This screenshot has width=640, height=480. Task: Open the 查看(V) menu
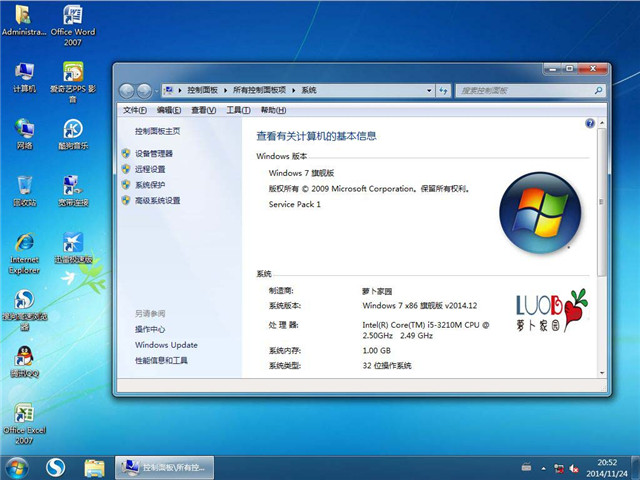pos(203,110)
